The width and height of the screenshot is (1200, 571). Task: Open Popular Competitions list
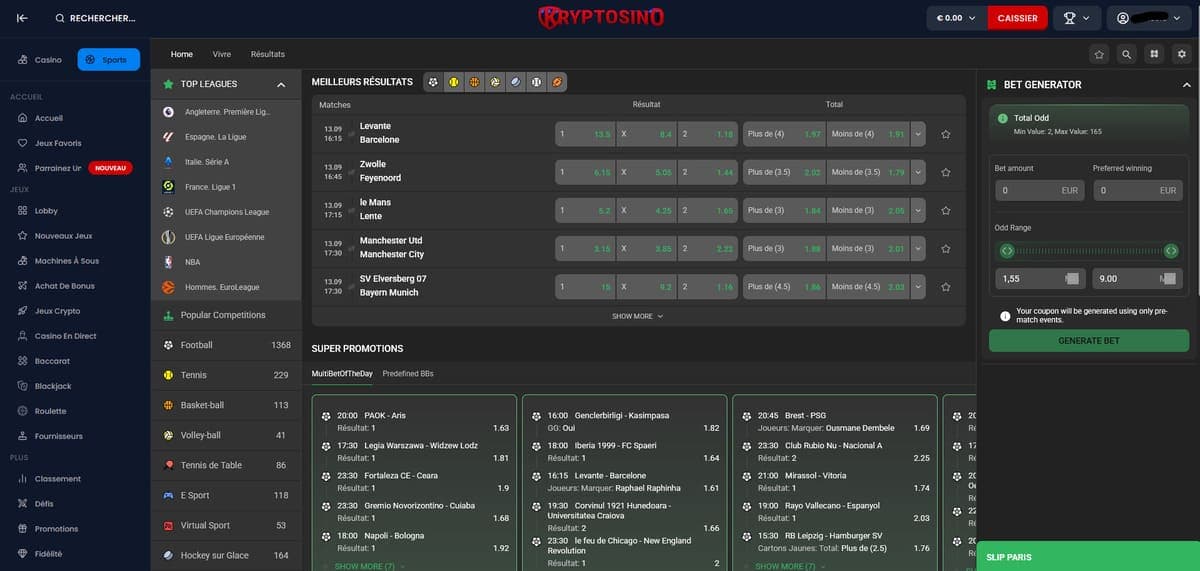(226, 315)
